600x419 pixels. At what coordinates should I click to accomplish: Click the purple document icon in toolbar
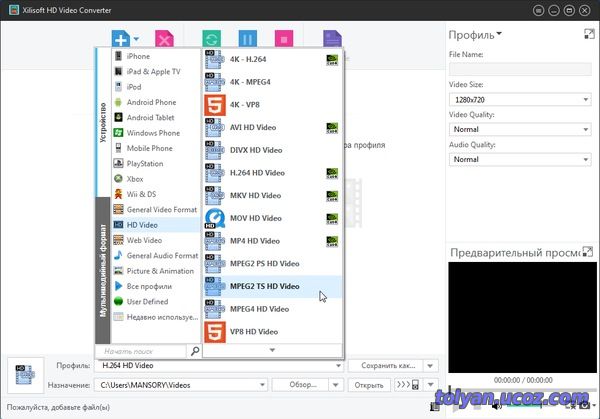tap(332, 39)
